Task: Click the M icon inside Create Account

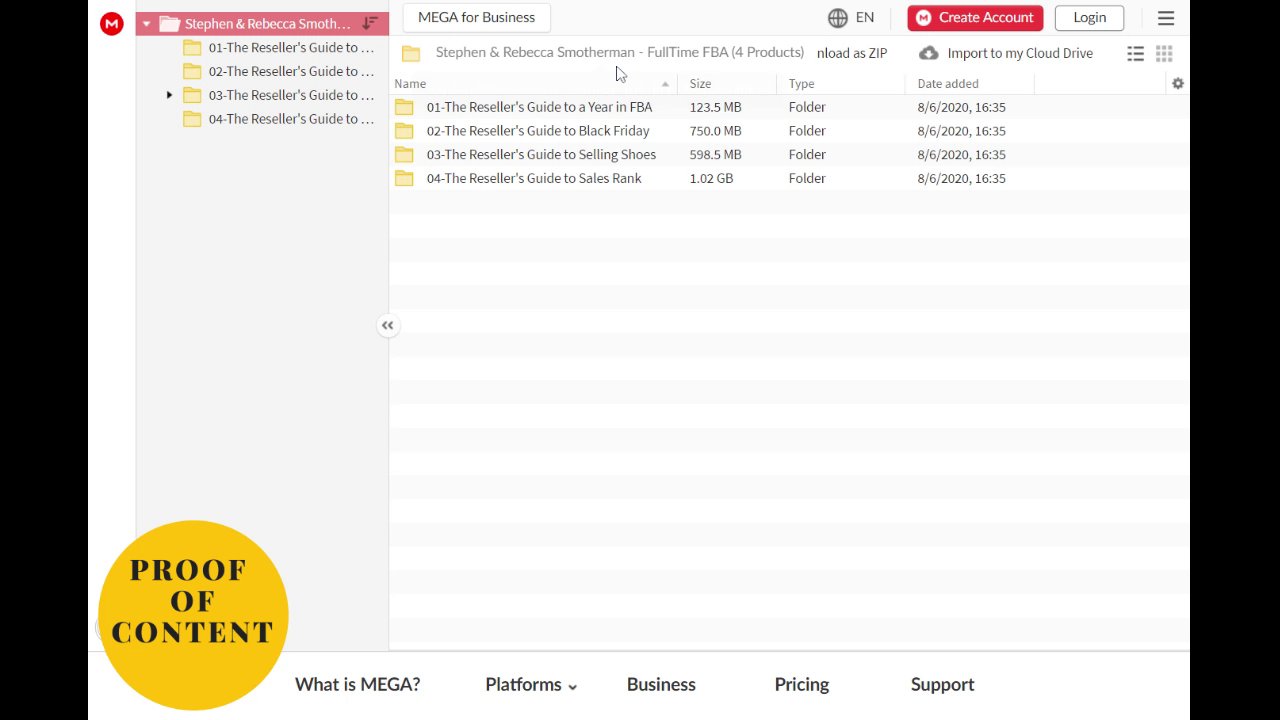Action: 923,18
